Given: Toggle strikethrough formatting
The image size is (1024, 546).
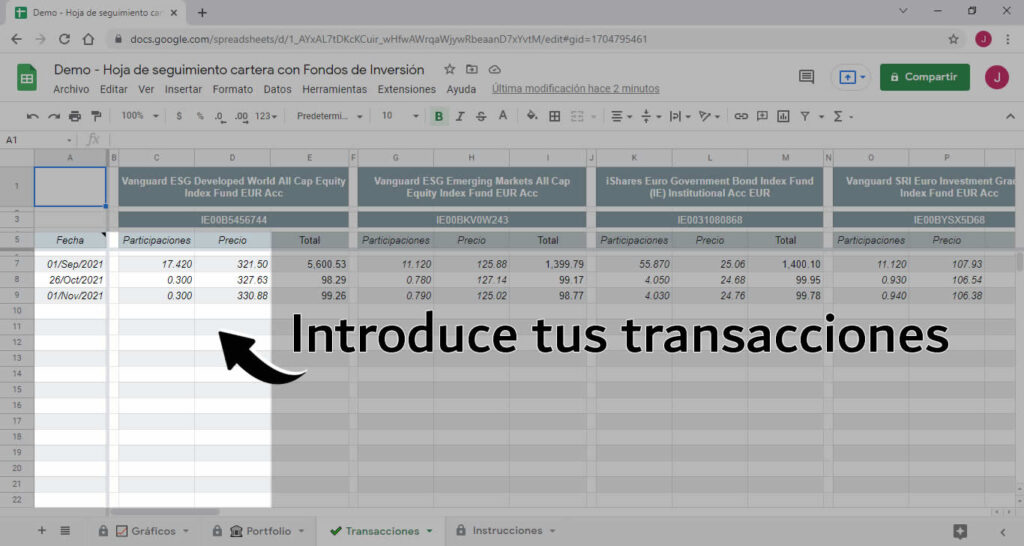Looking at the screenshot, I should 481,116.
